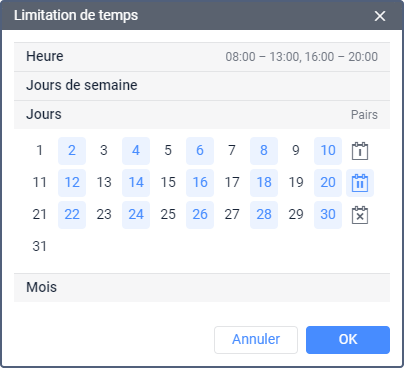Toggle day 30 off
The height and width of the screenshot is (368, 404).
[328, 215]
